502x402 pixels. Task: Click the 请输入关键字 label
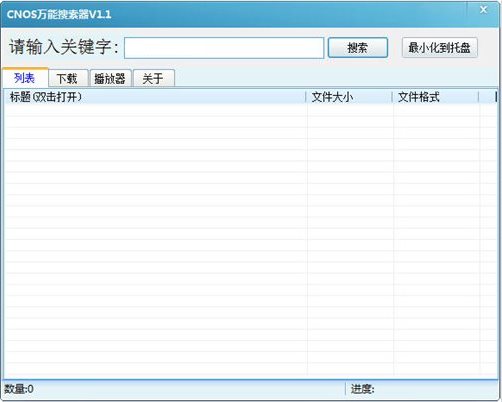coord(63,47)
